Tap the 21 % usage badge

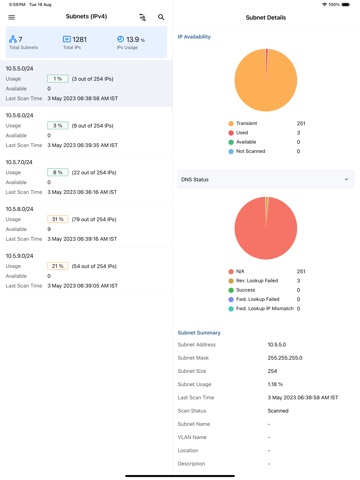pos(58,266)
